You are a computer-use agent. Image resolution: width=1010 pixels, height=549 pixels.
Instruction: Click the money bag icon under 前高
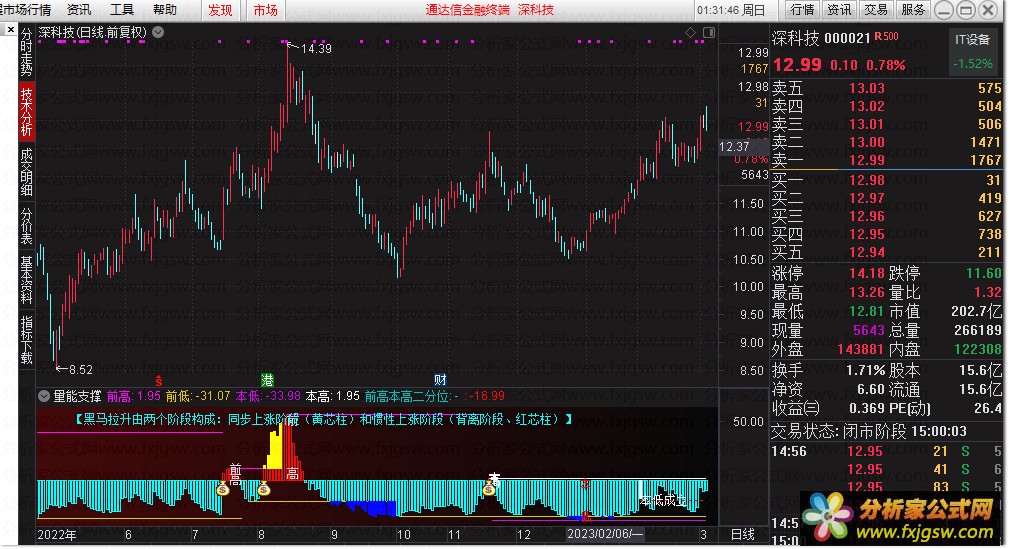[x=223, y=490]
